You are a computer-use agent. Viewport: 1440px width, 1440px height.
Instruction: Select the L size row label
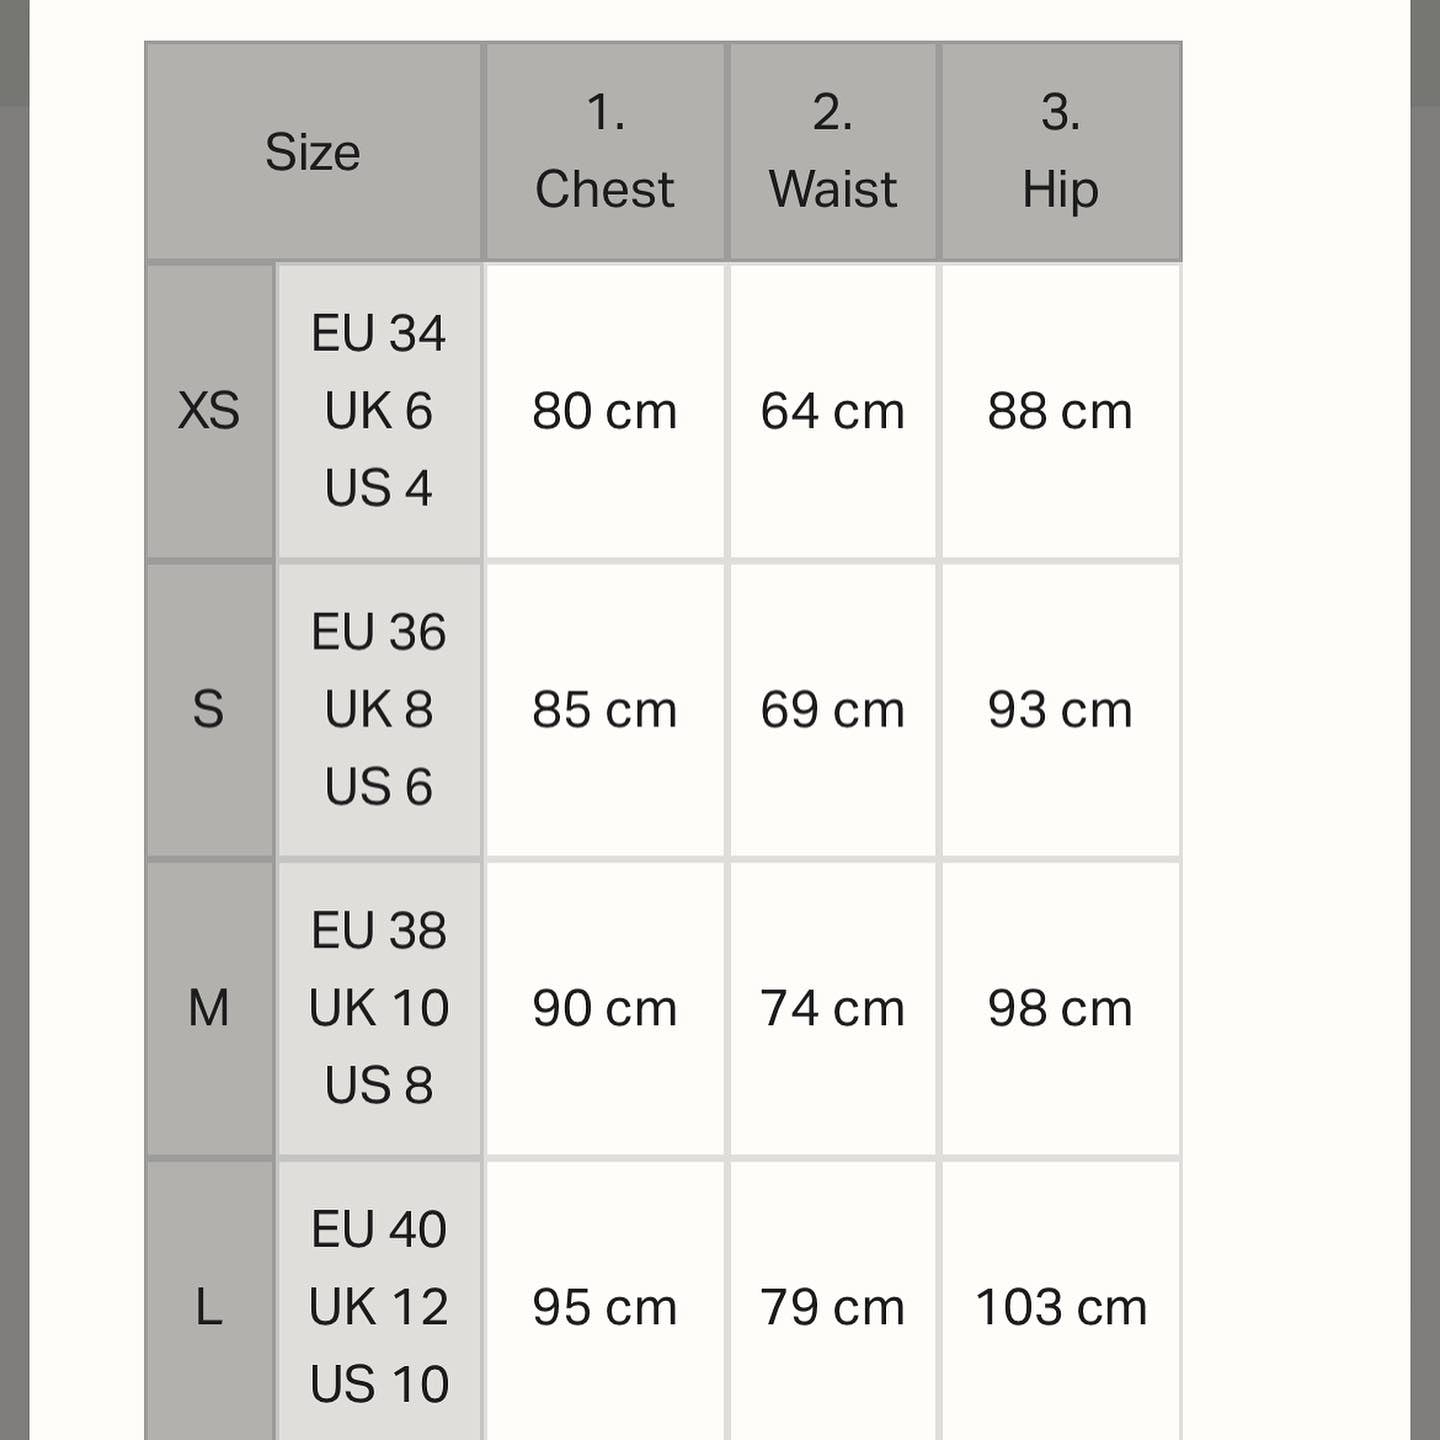pyautogui.click(x=209, y=1306)
